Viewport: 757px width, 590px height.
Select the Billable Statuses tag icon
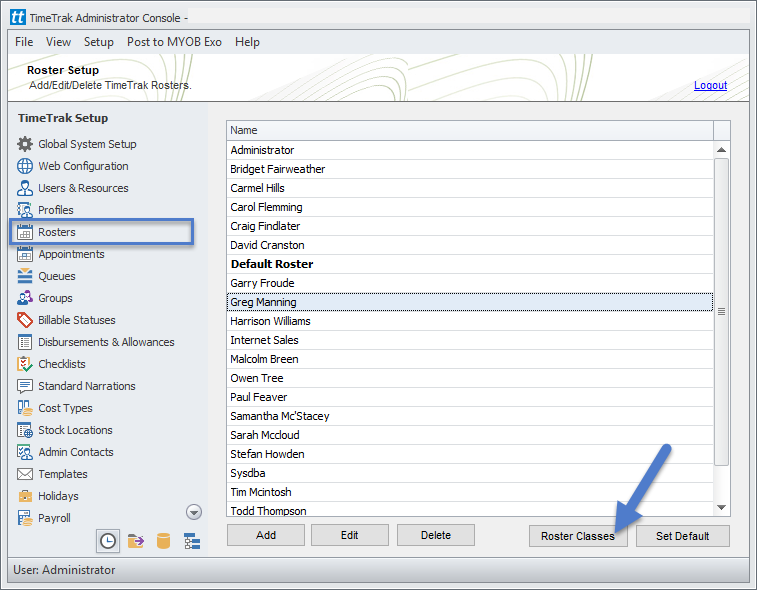click(x=25, y=320)
